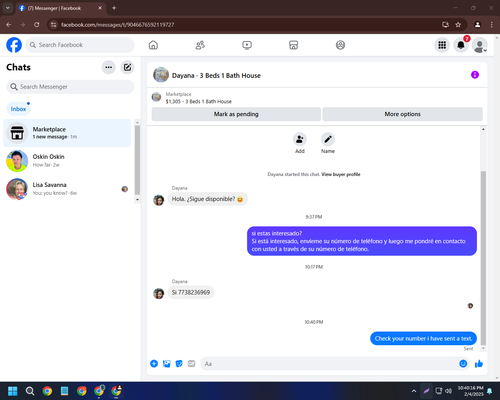
Task: Go back in browser
Action: tap(9, 25)
